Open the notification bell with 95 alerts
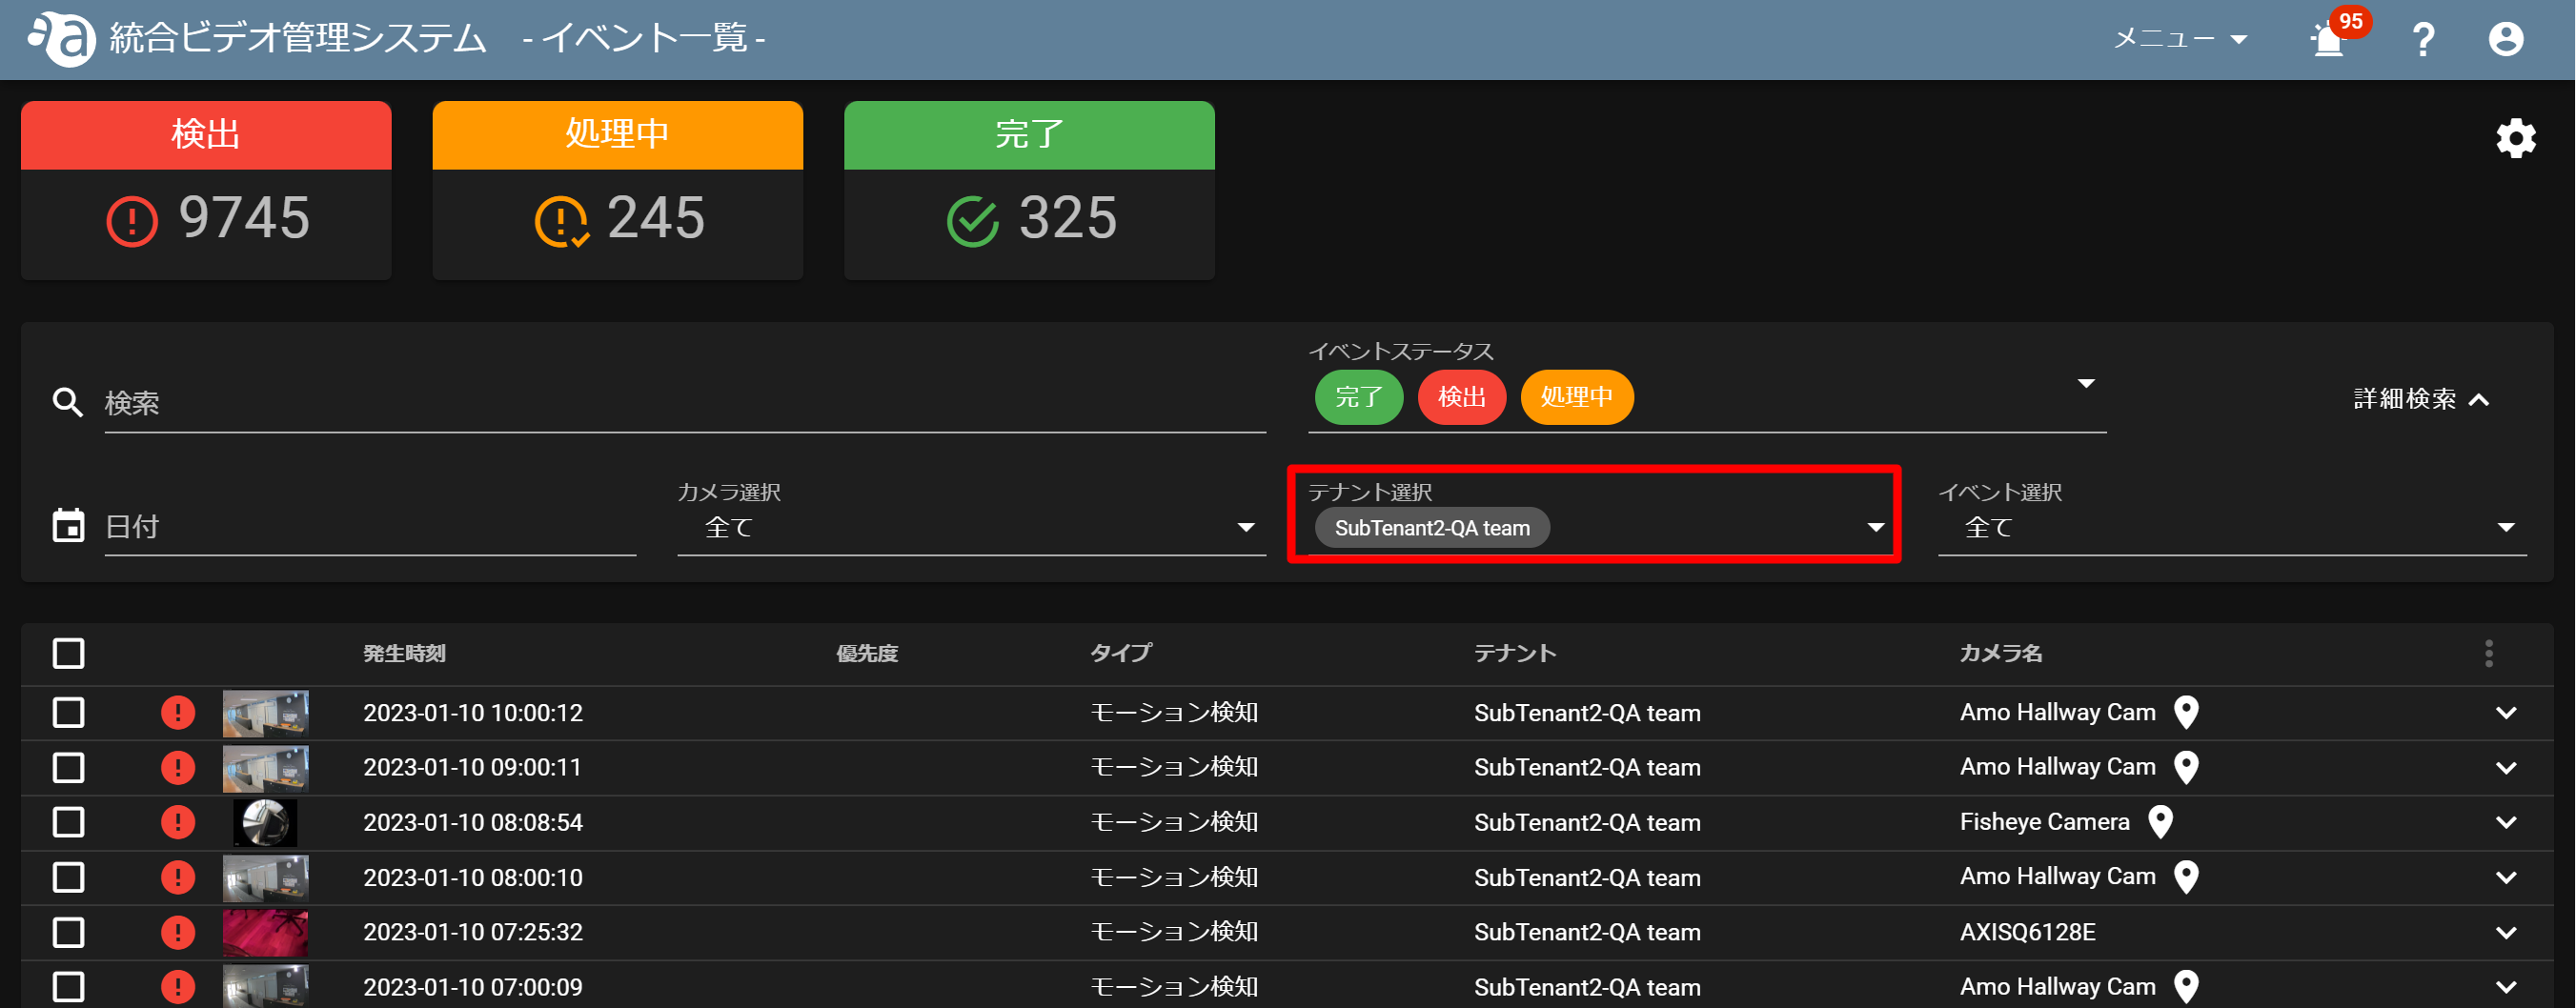The height and width of the screenshot is (1008, 2576). point(2330,40)
